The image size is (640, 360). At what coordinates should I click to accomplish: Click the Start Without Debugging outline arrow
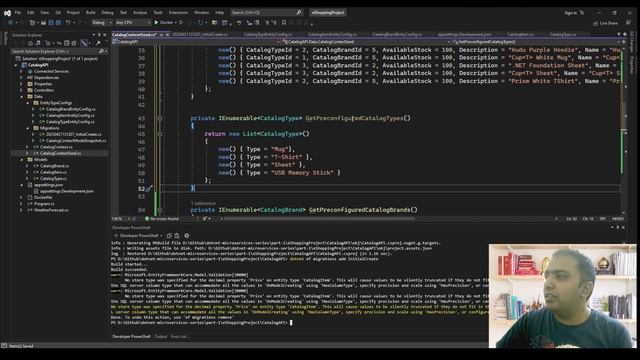[181, 23]
